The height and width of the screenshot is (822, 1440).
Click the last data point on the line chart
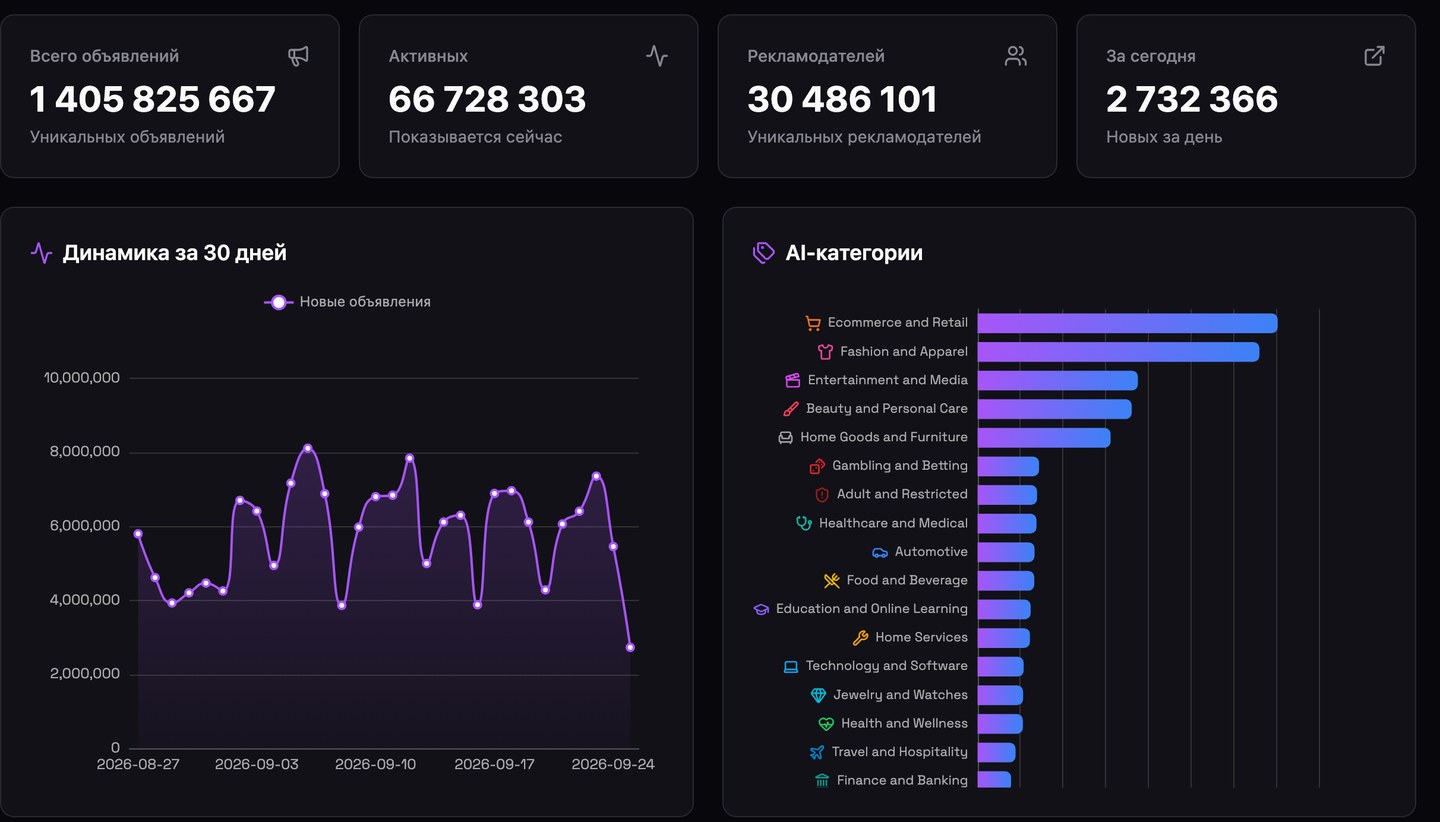pyautogui.click(x=630, y=647)
